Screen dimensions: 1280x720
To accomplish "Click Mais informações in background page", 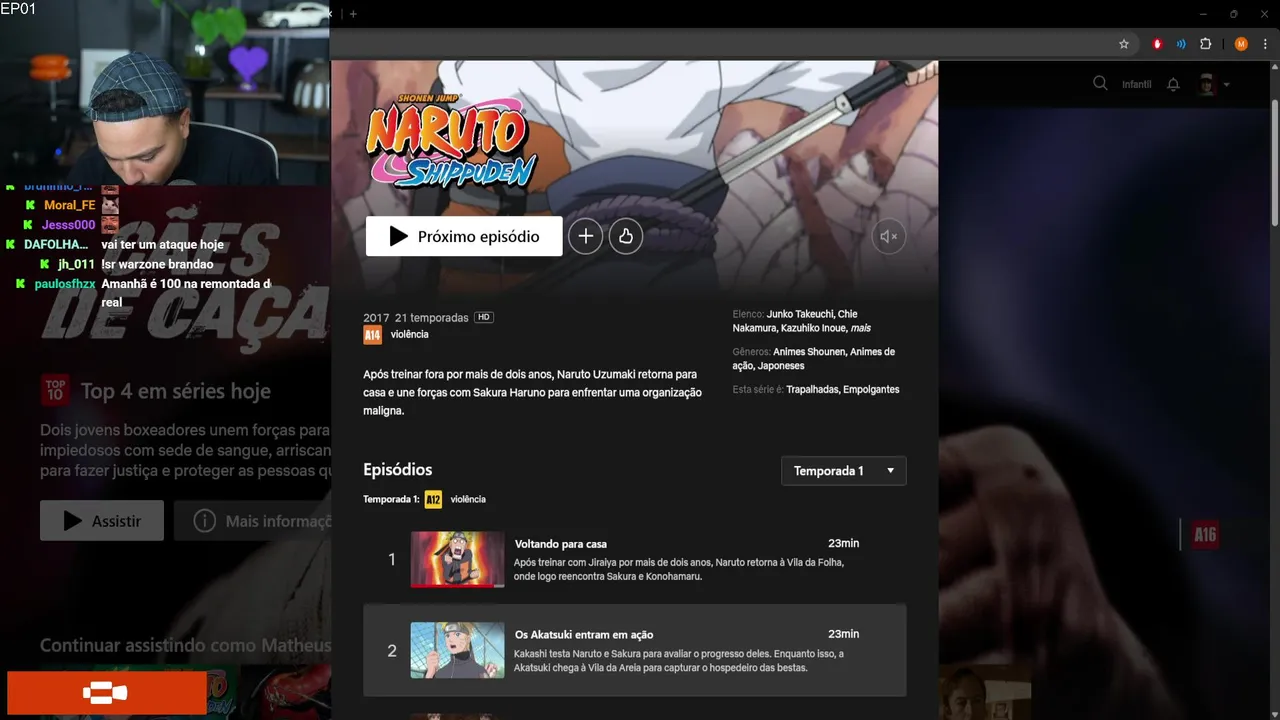I will (253, 521).
